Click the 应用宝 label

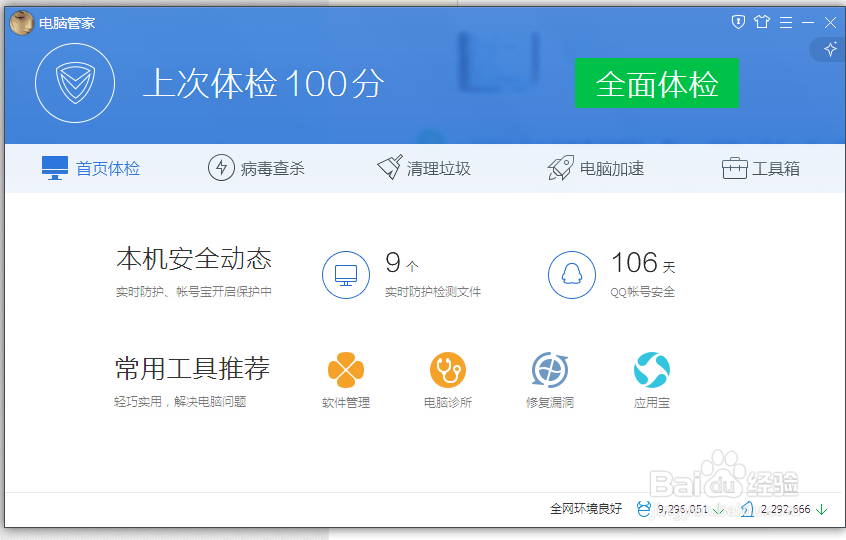tap(652, 402)
